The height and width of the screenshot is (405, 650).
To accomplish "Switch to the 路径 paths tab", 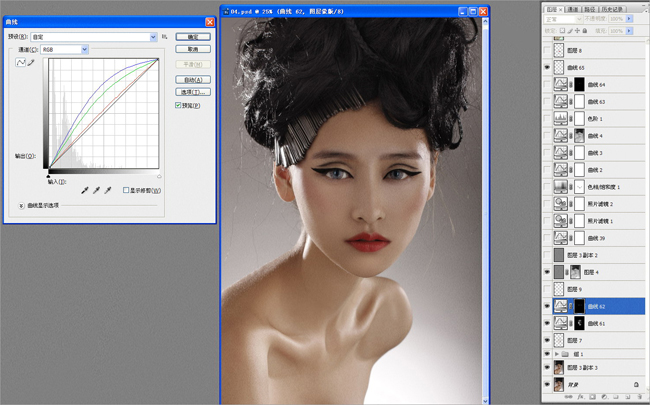I will [x=589, y=9].
